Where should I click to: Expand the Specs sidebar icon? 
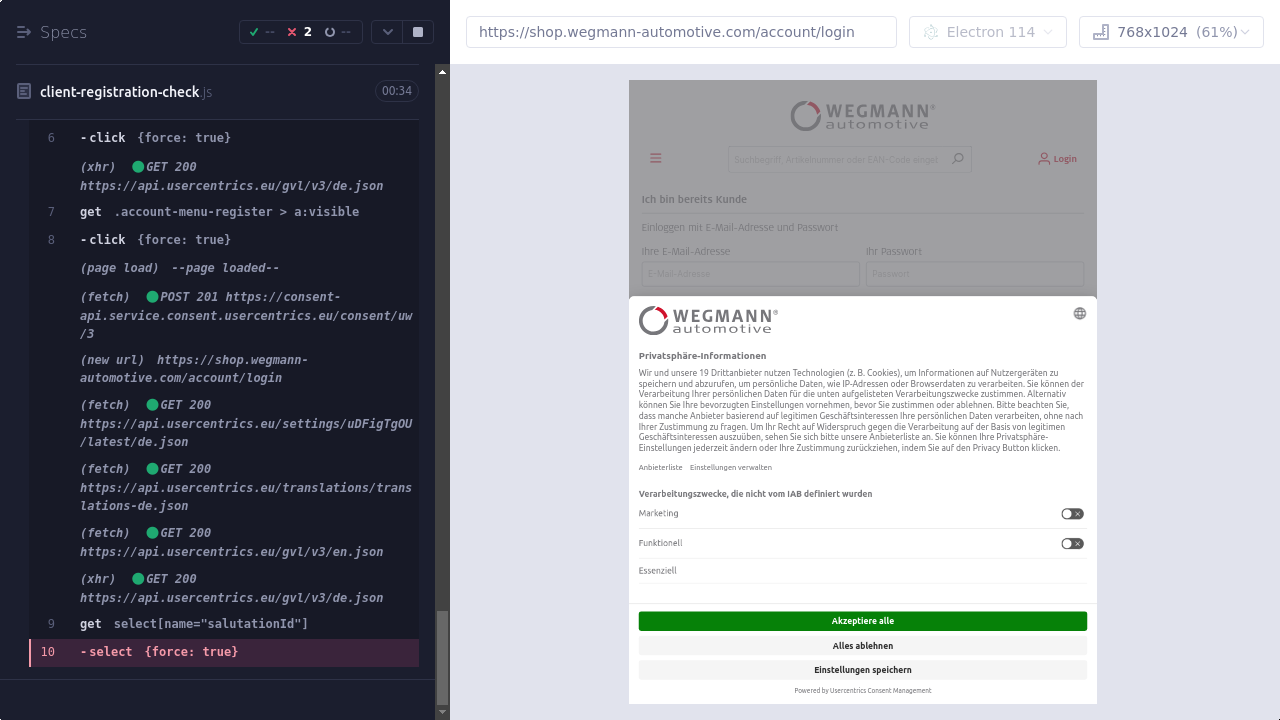click(x=24, y=32)
